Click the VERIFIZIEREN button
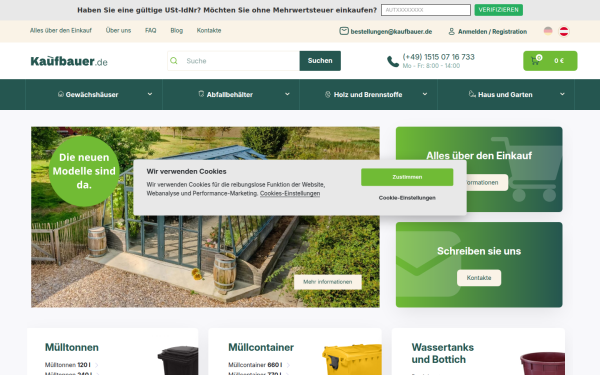Image resolution: width=600 pixels, height=375 pixels. pyautogui.click(x=499, y=10)
